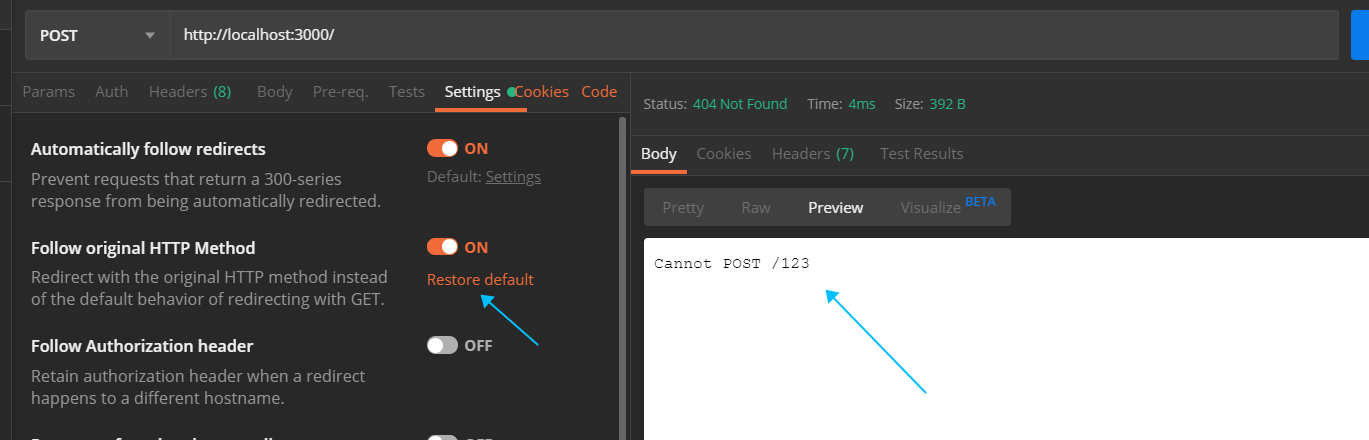Screen dimensions: 1369x440
Task: Toggle Follow original HTTP Method switch
Action: pos(442,246)
